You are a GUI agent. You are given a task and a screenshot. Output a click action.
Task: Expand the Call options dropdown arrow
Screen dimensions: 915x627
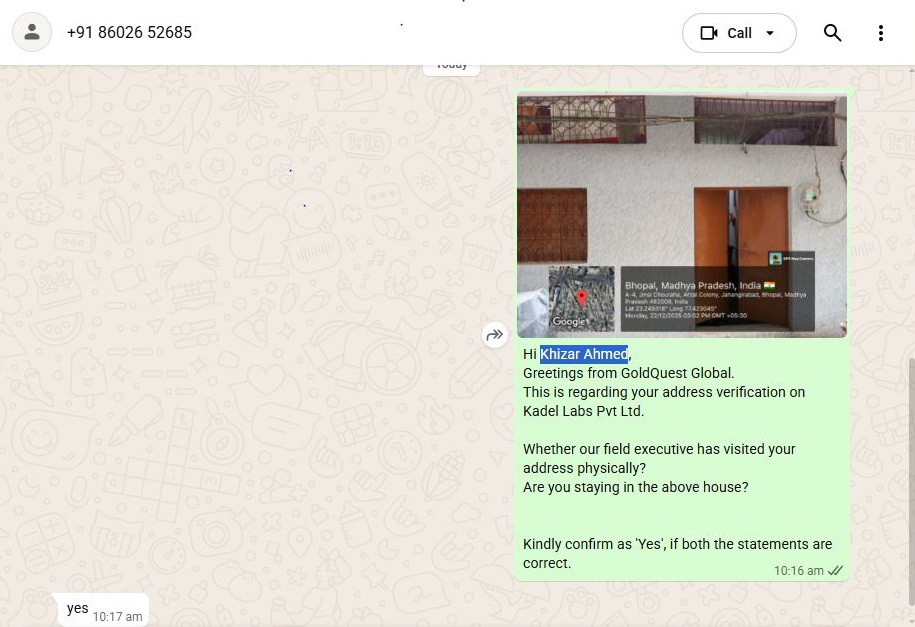click(x=770, y=33)
